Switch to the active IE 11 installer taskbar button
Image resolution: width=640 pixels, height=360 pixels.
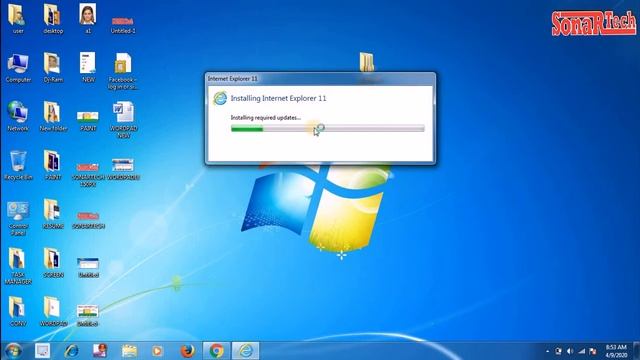245,351
